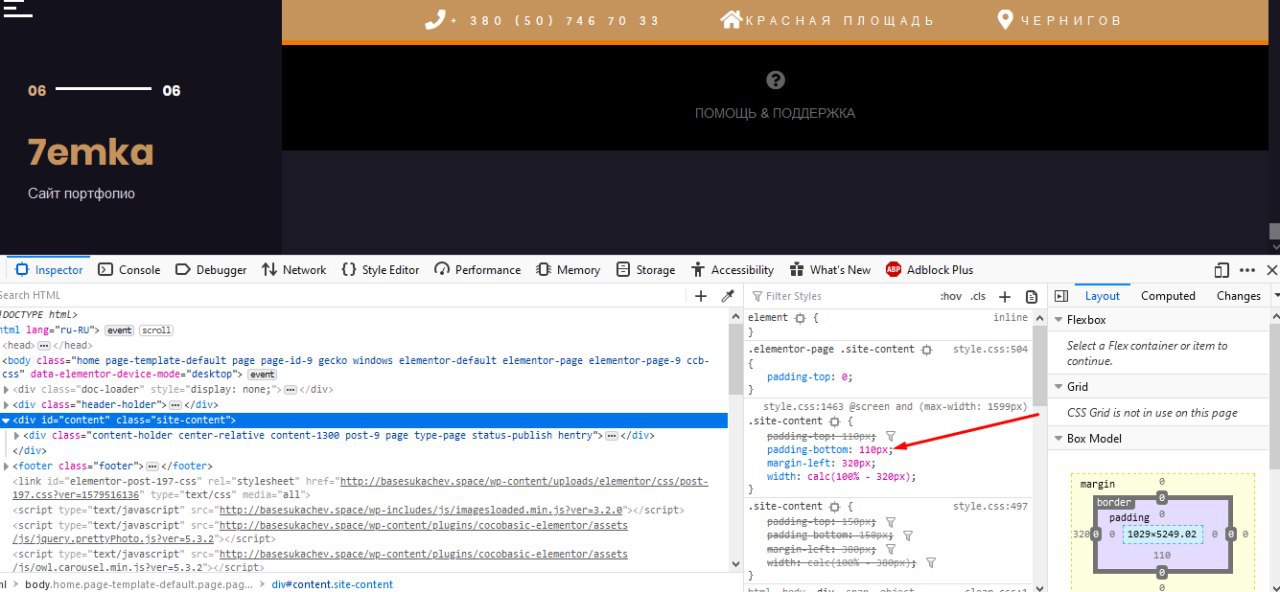Open the Performance tab

pos(478,270)
